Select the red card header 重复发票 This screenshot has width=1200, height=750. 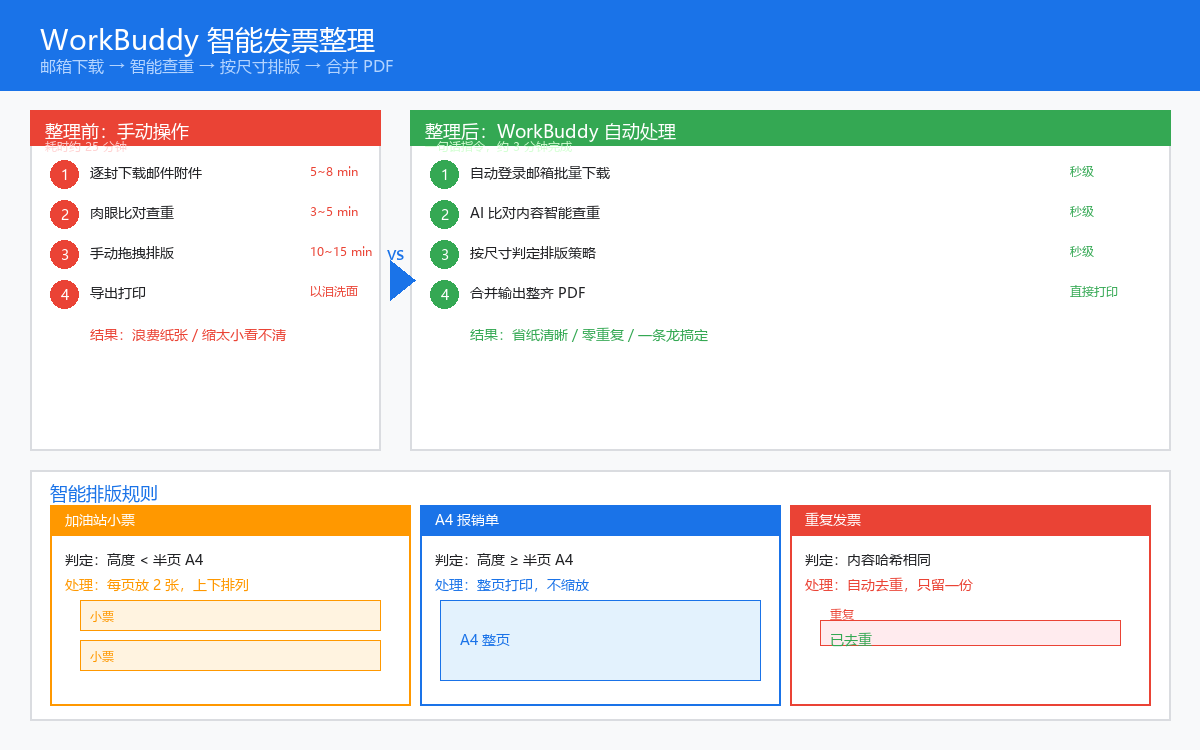(970, 520)
